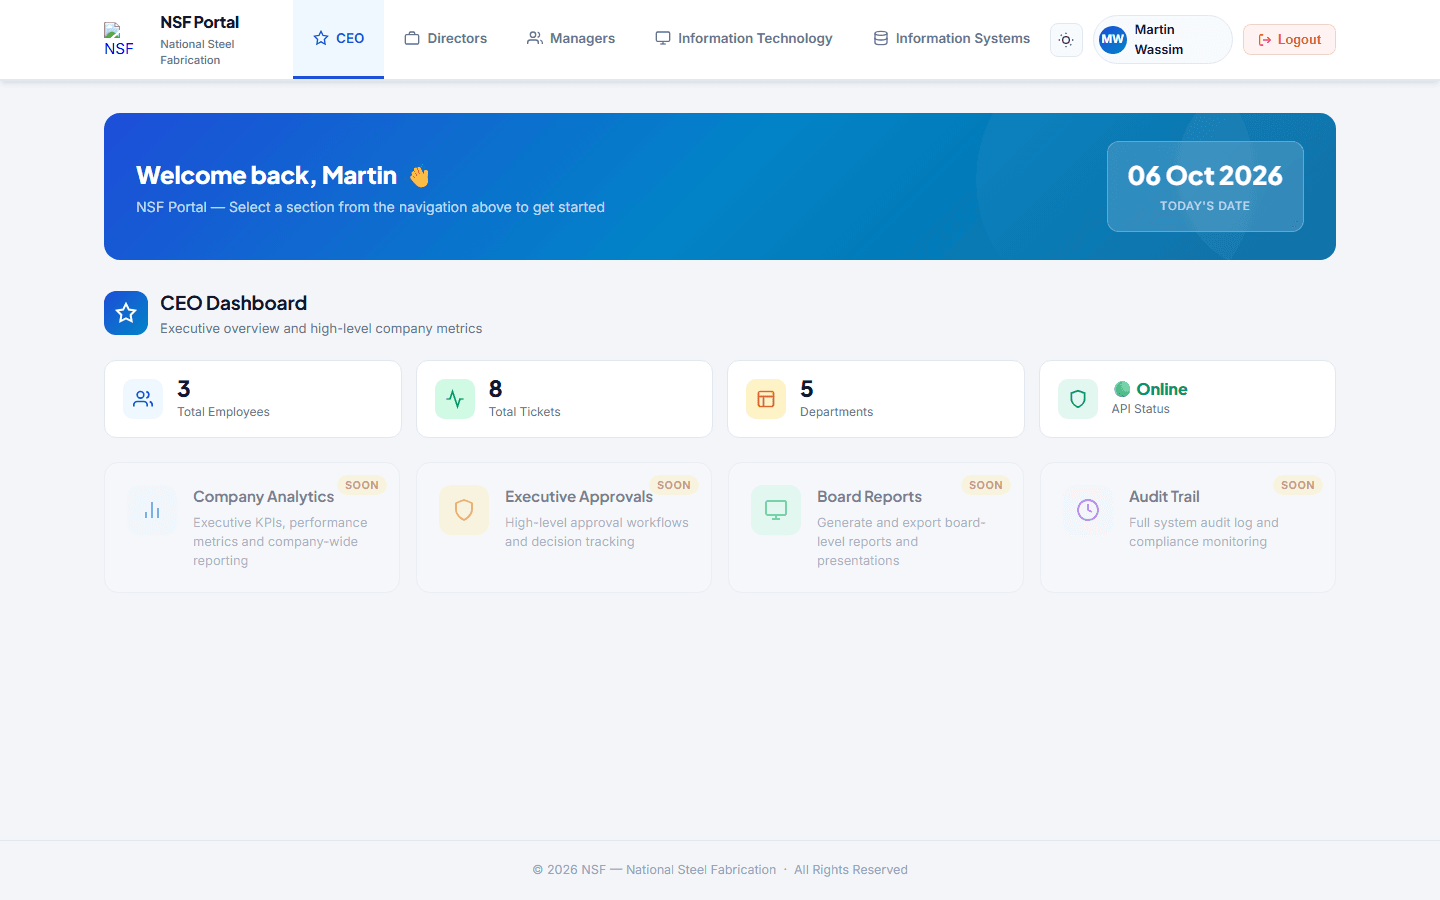1440x900 pixels.
Task: Click the MW avatar circle
Action: 1113,40
